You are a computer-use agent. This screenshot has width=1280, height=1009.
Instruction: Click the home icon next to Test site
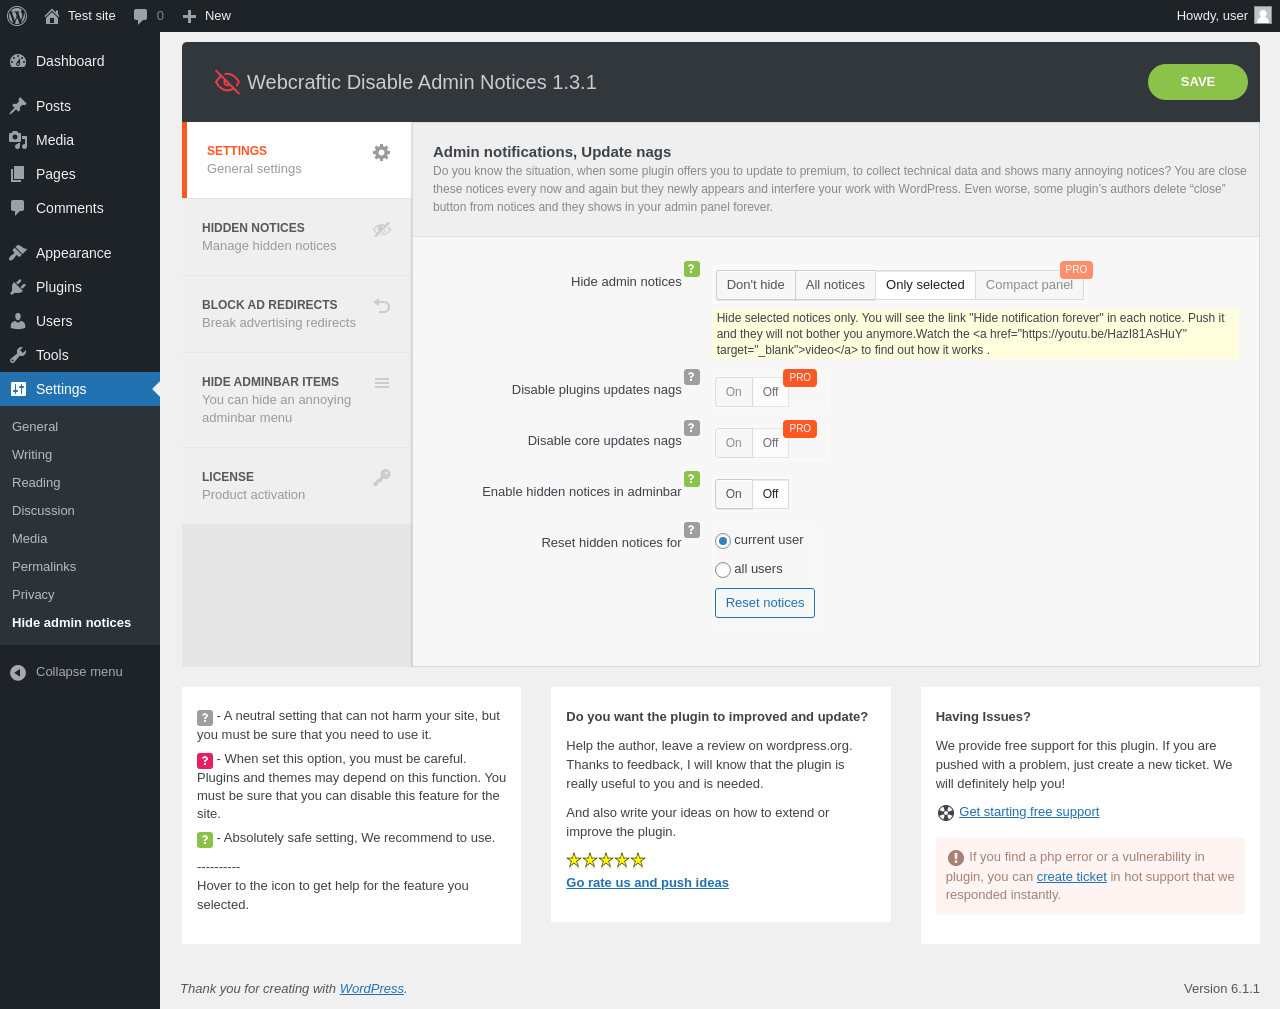point(52,16)
